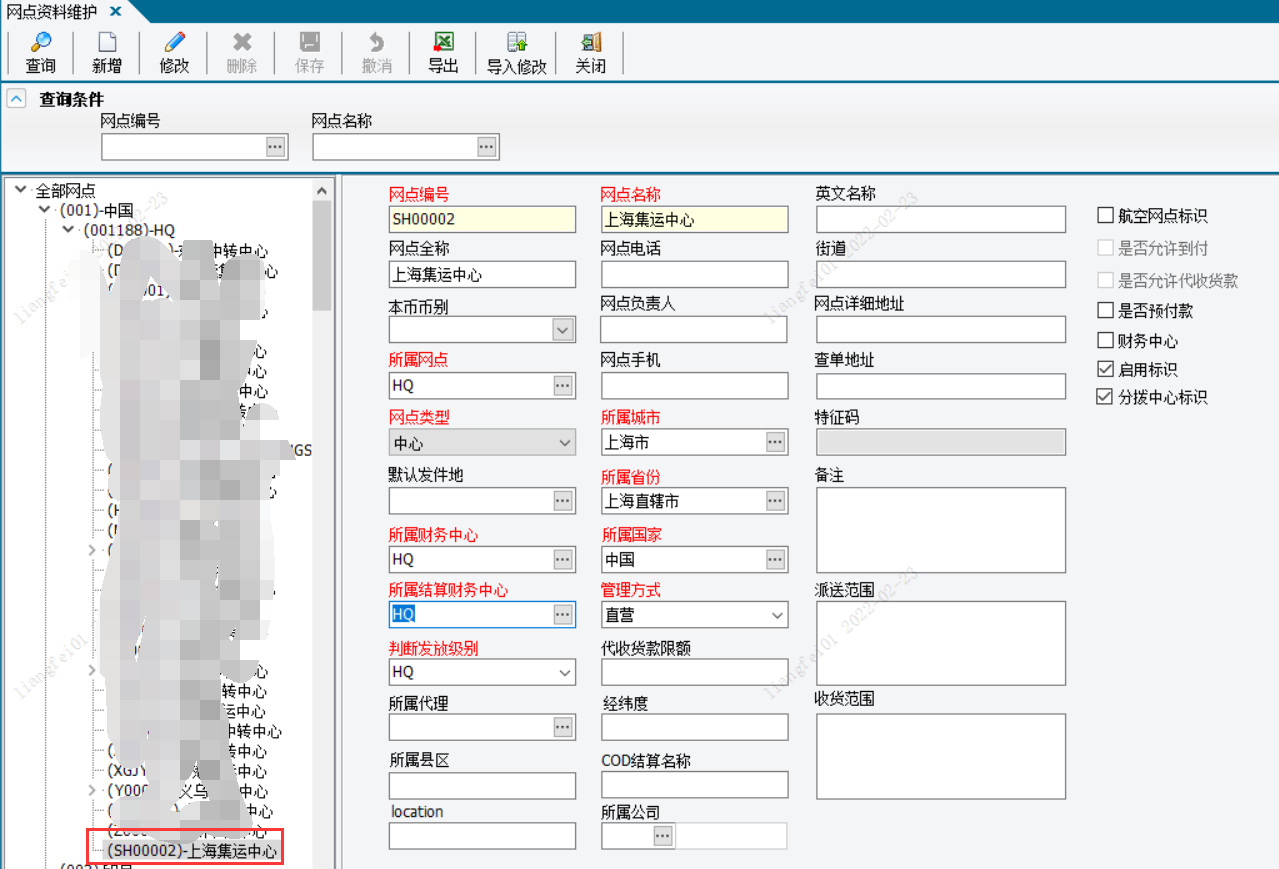Click the 关闭 (close) door icon
1279x869 pixels.
coord(591,43)
